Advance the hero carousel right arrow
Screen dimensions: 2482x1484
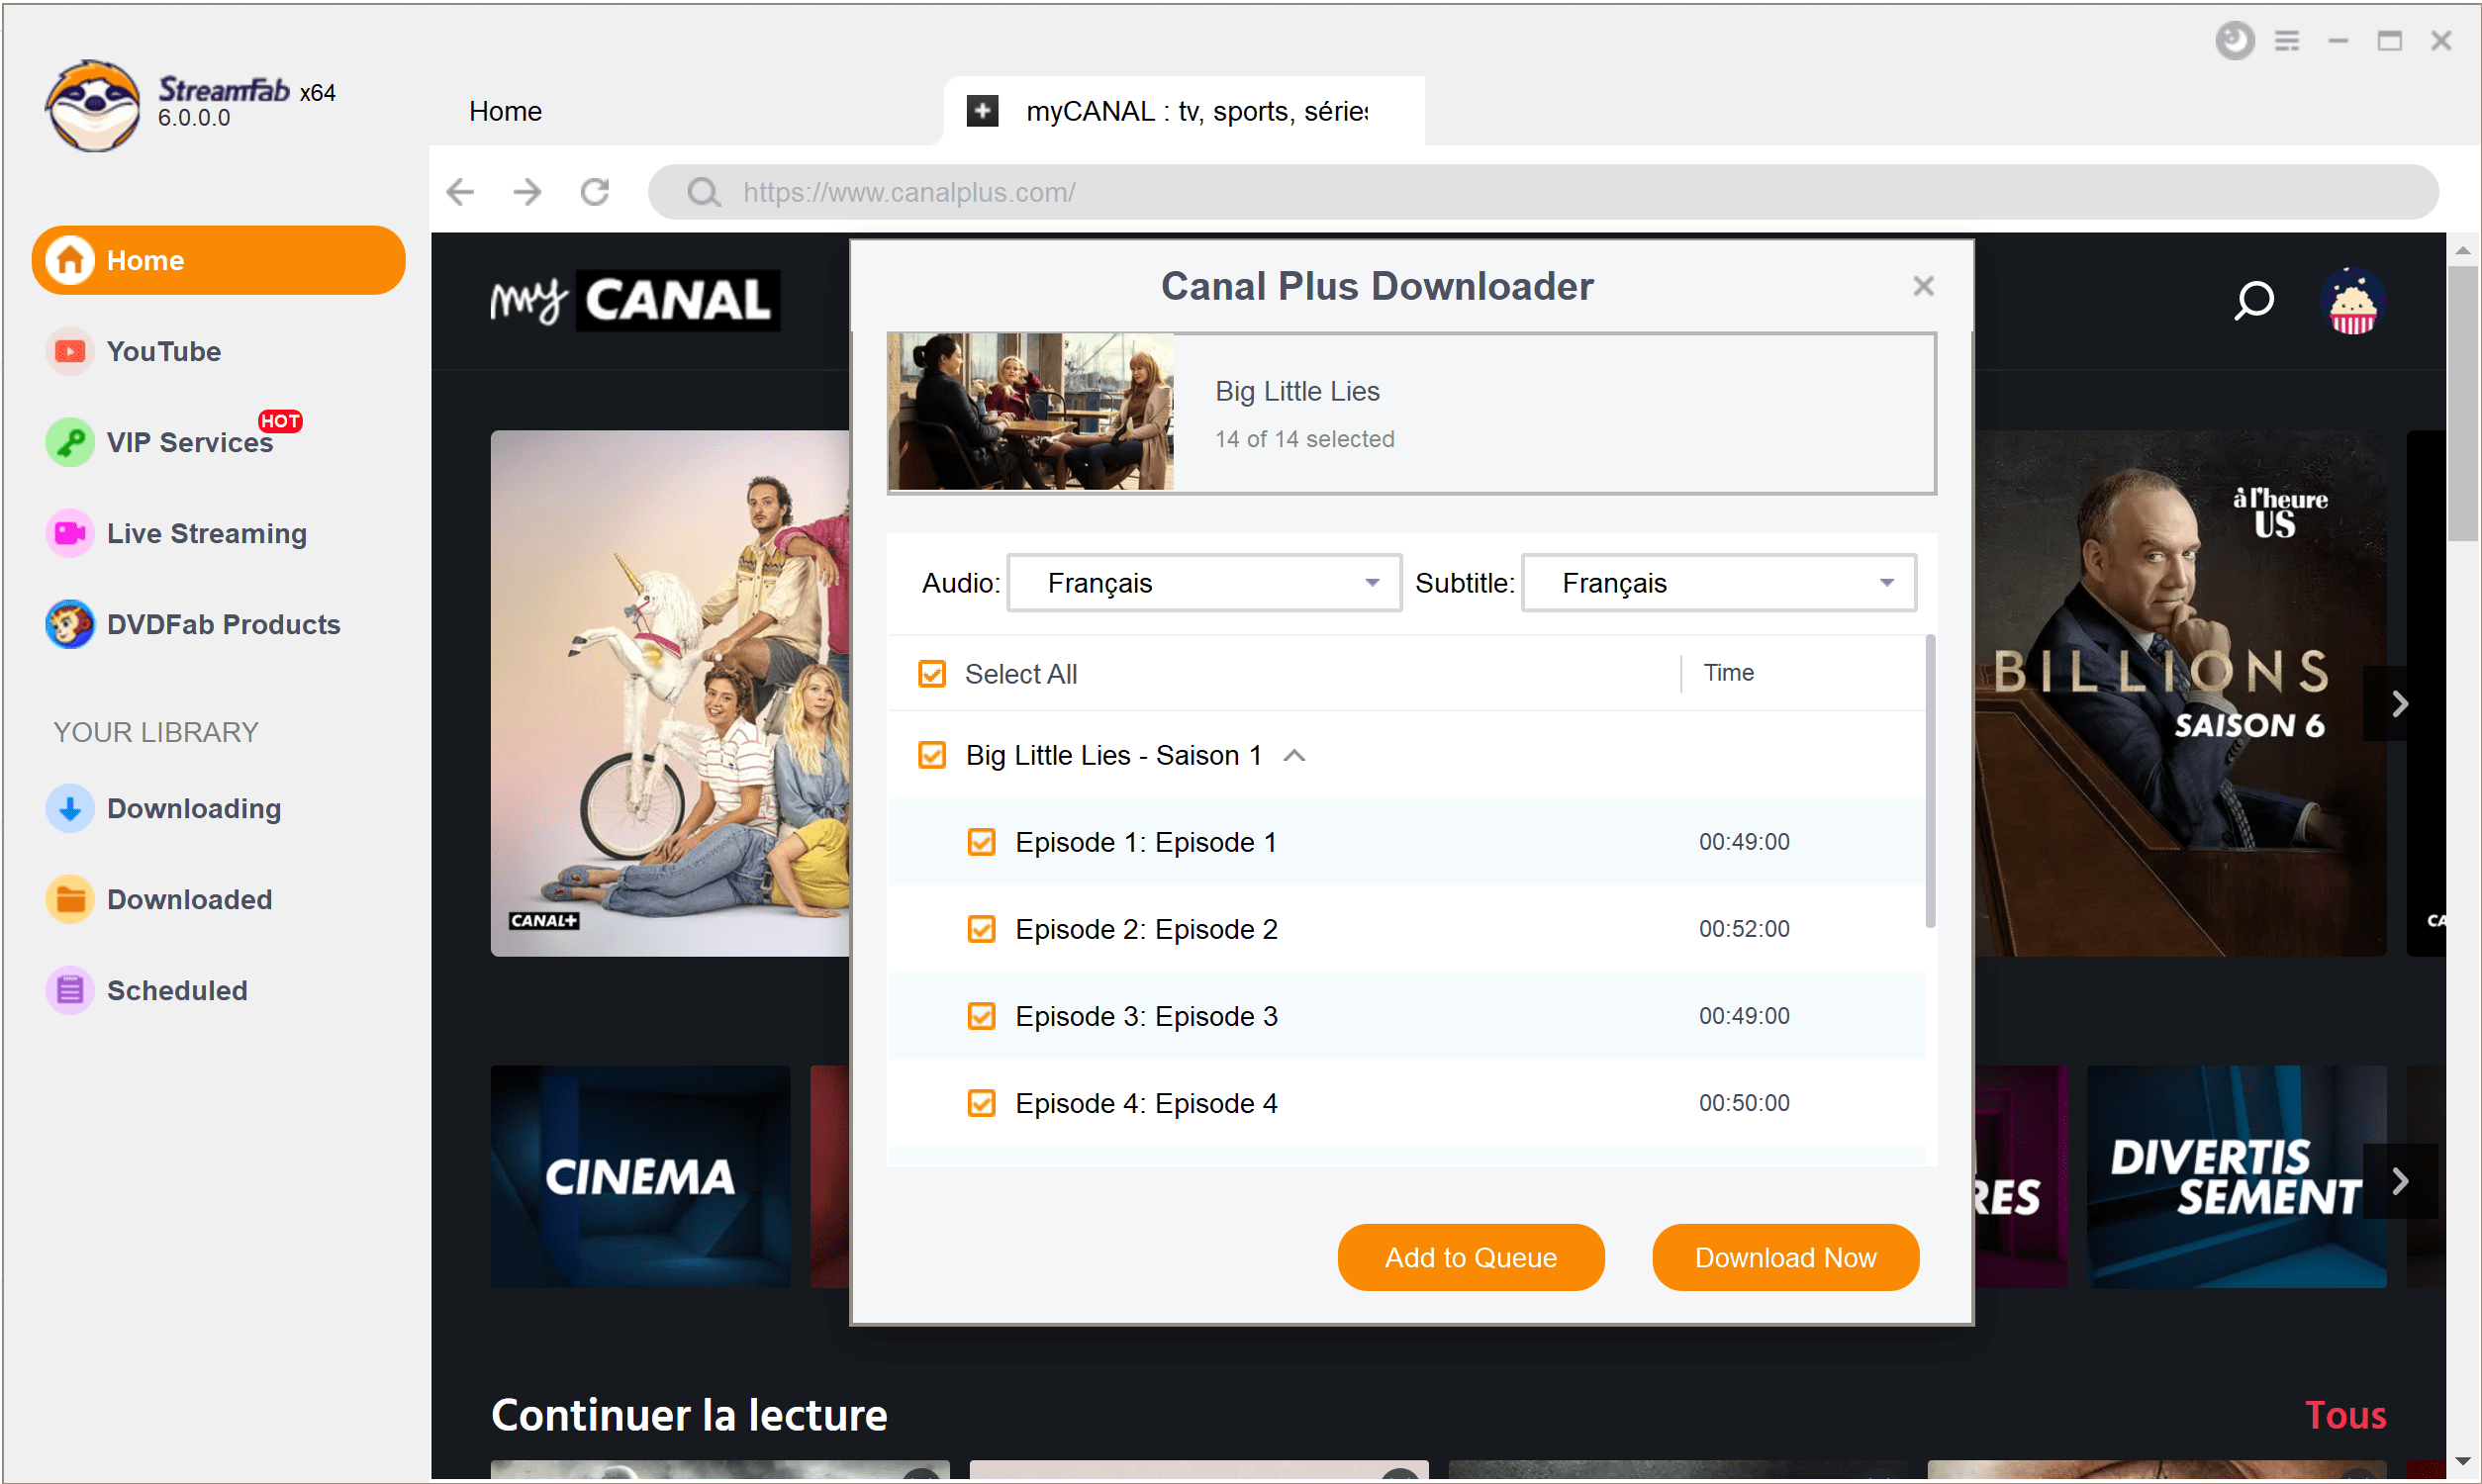(2400, 703)
